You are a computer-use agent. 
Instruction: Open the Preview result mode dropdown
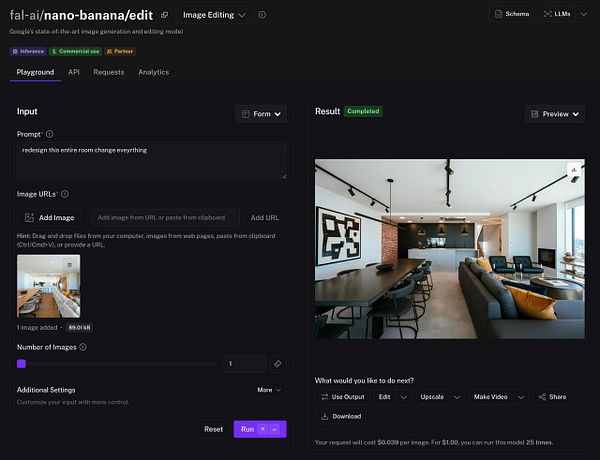[555, 114]
